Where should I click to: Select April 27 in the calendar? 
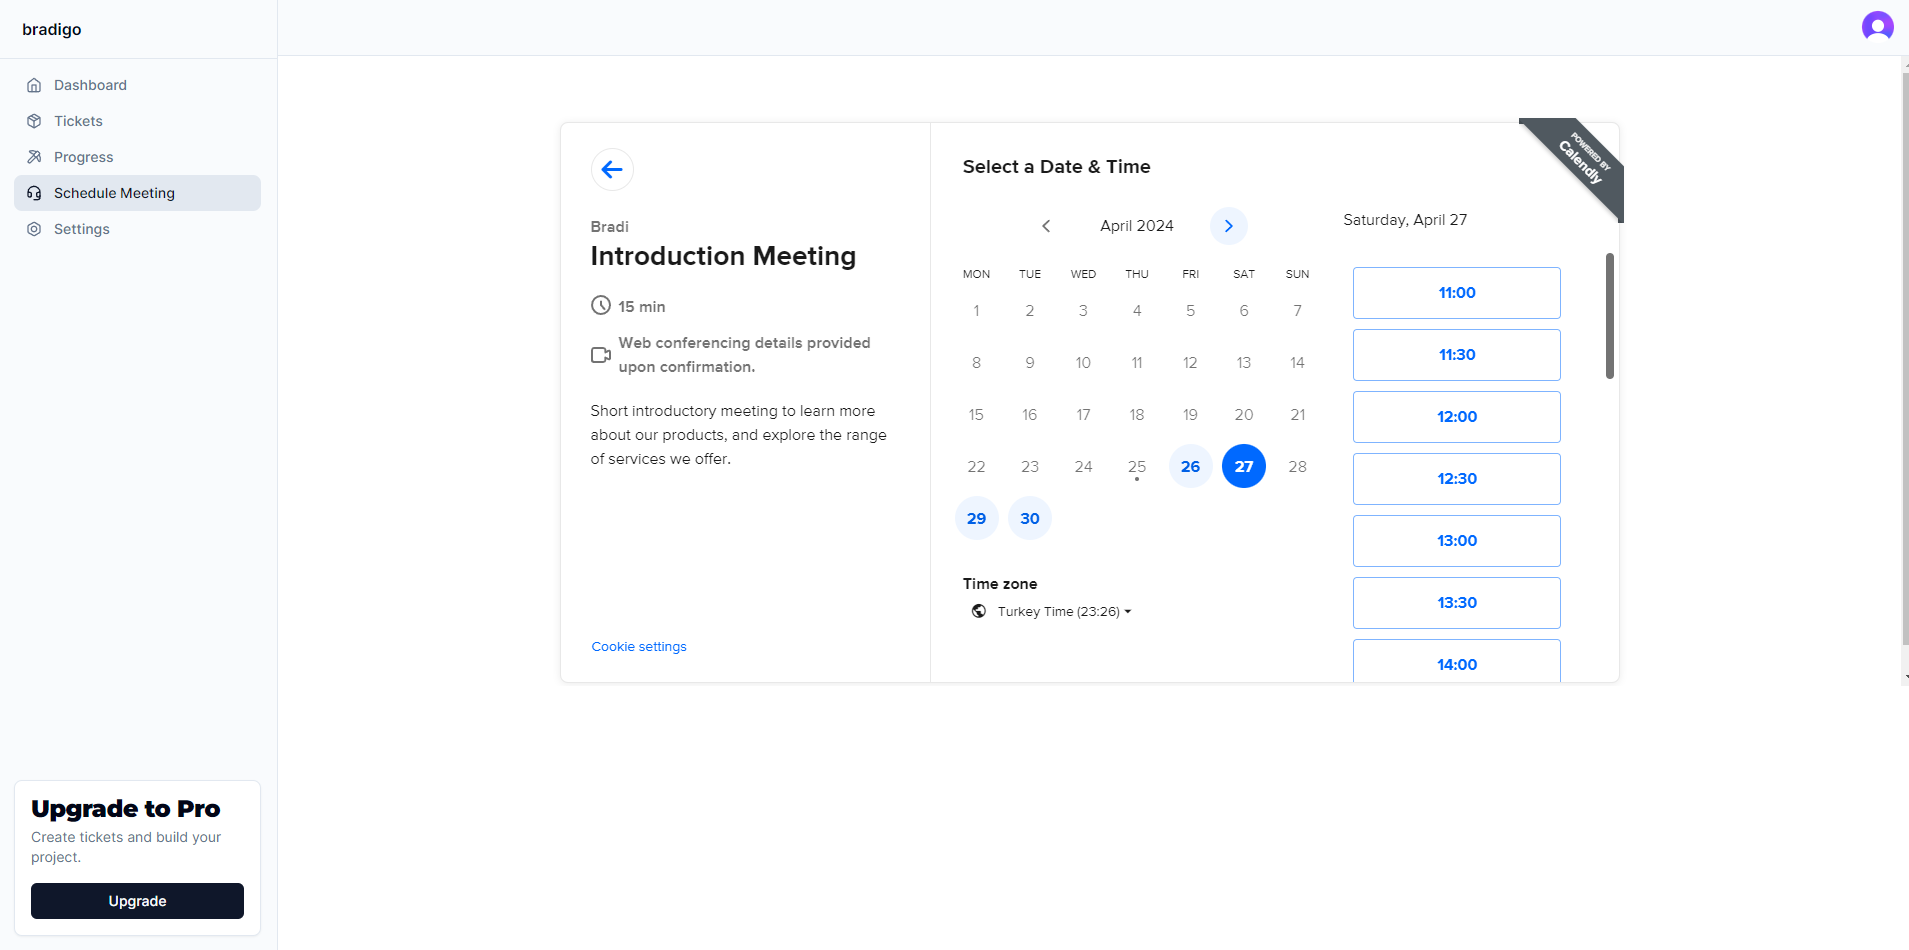(x=1244, y=466)
